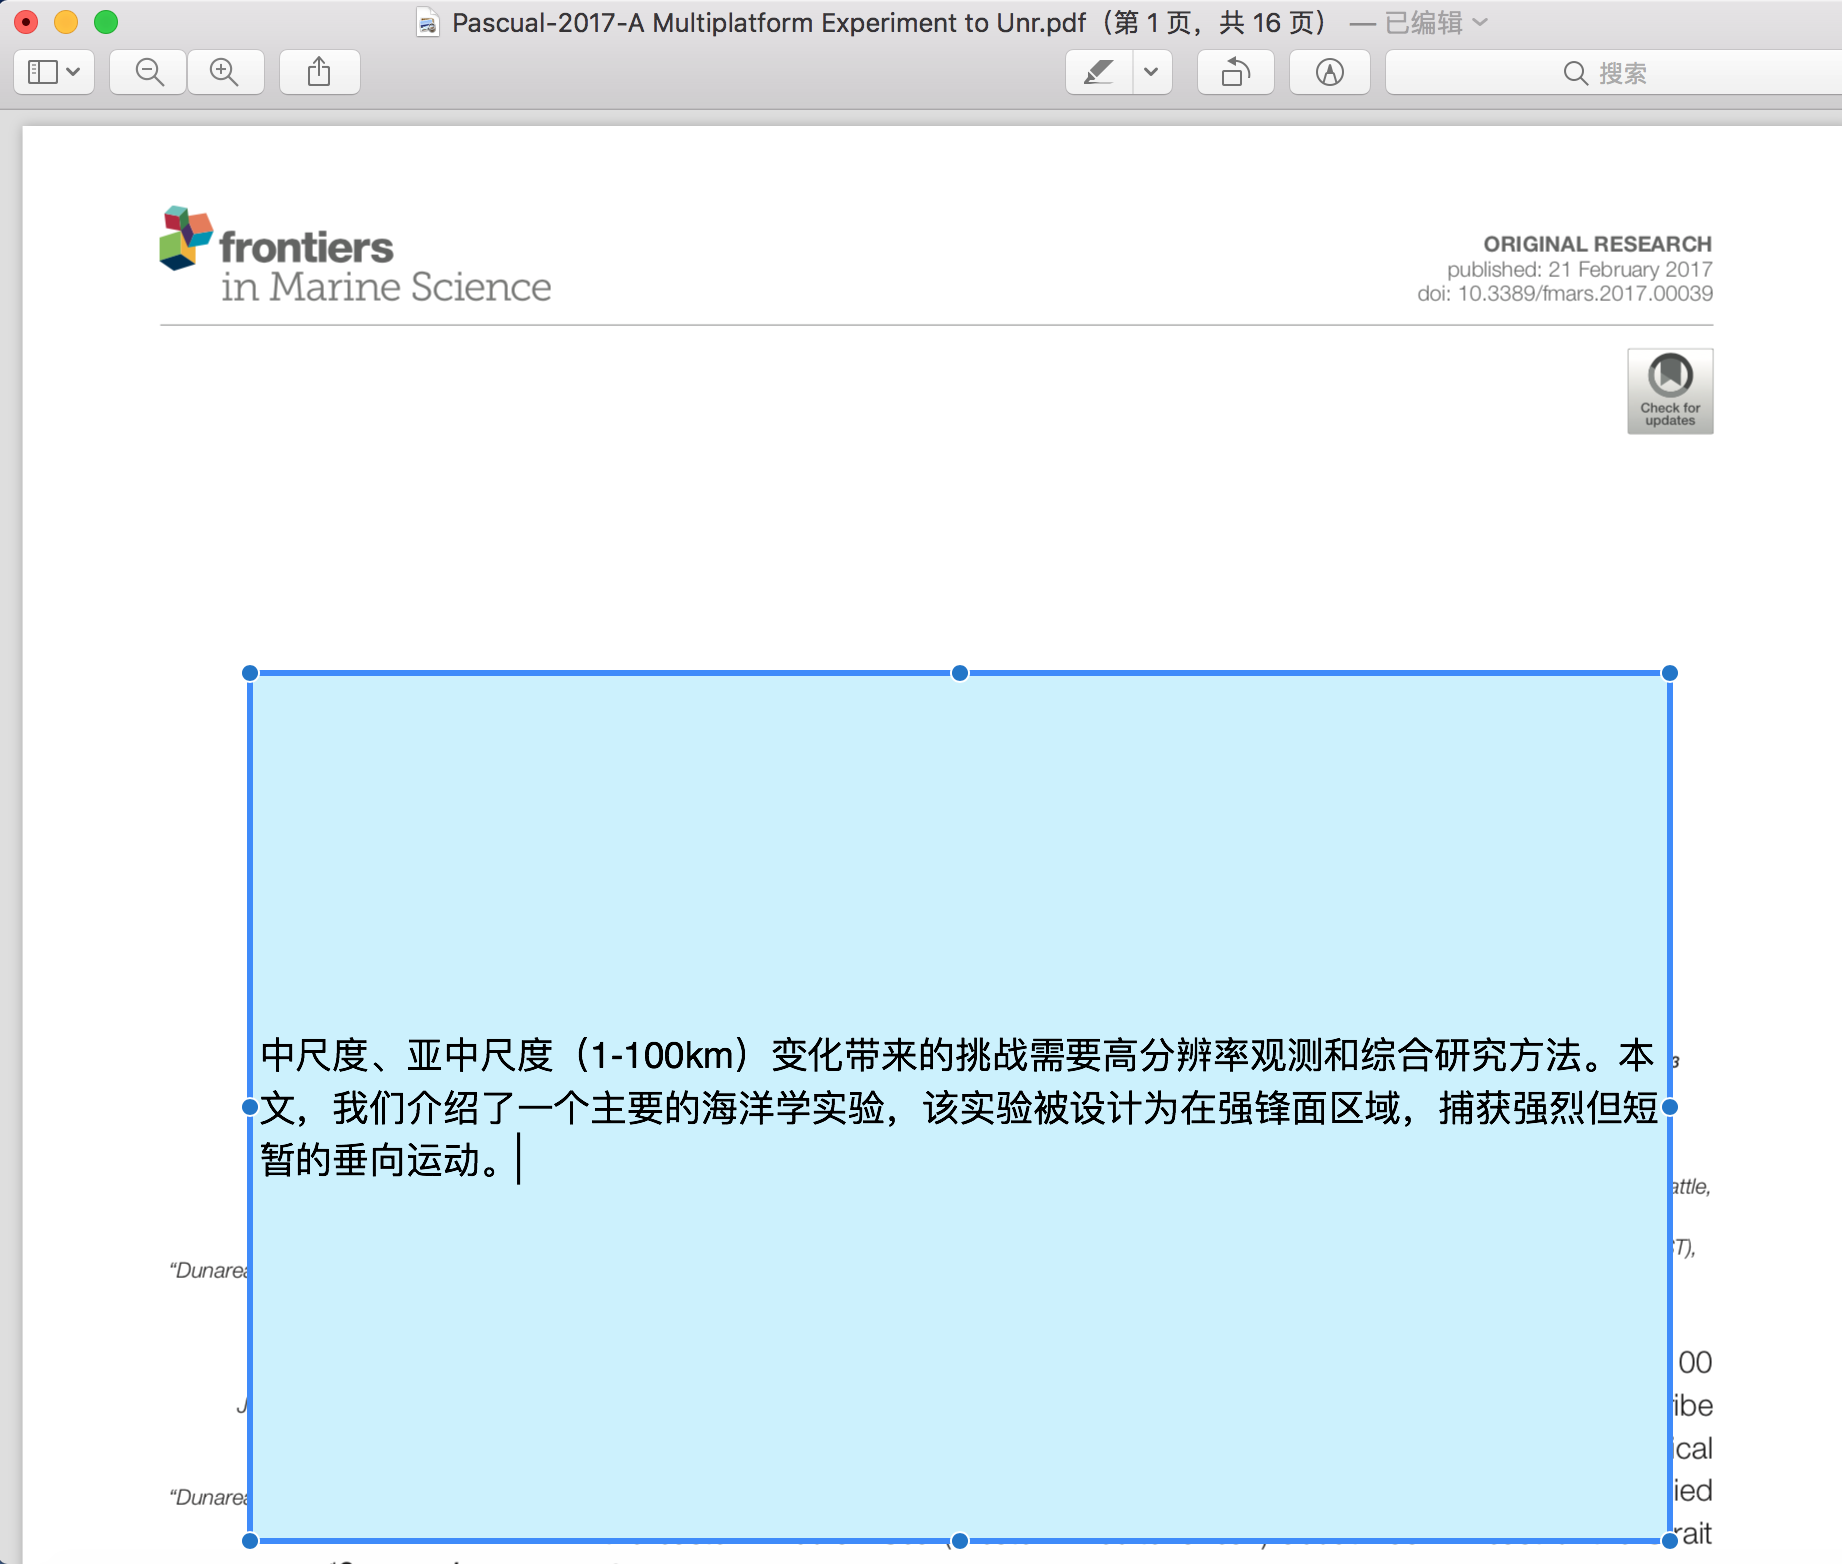The width and height of the screenshot is (1842, 1564).
Task: Open the highlight color dropdown arrow
Action: click(1152, 72)
